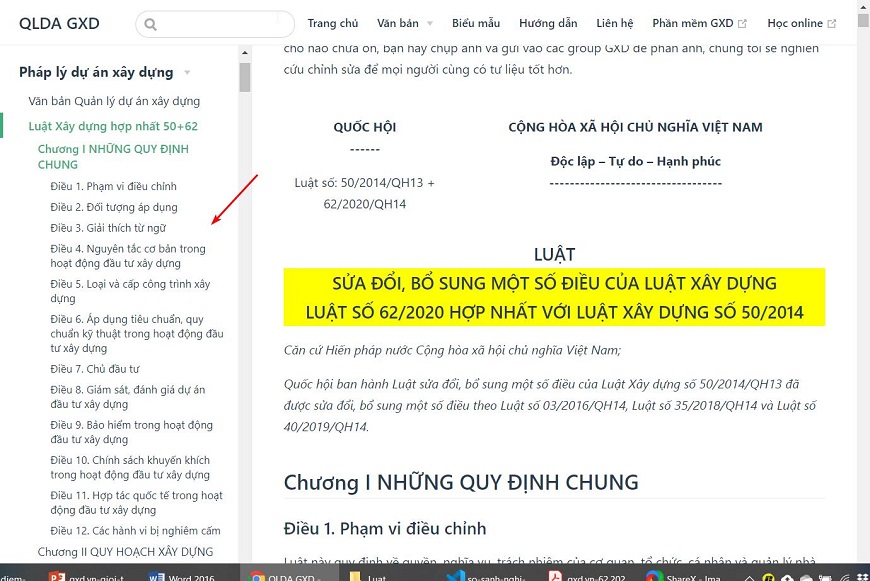Switch to Trang chủ
Viewport: 870px width, 581px height.
click(334, 22)
